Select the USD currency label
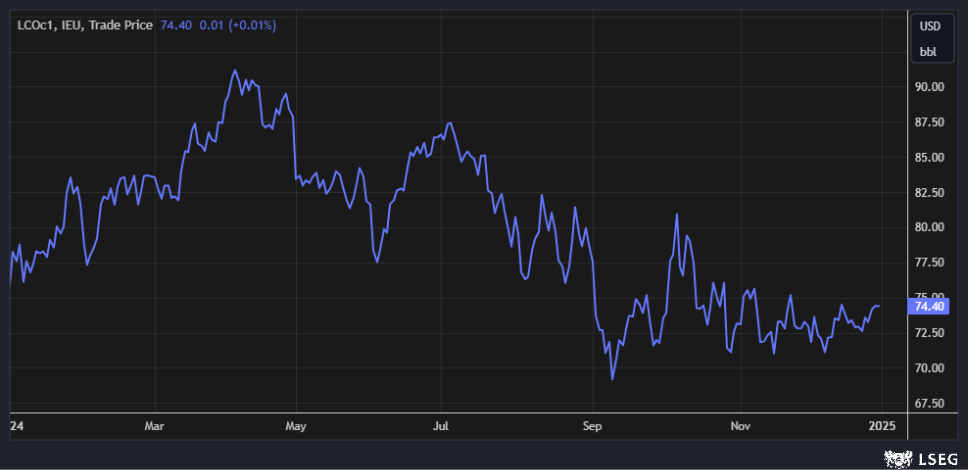The image size is (968, 470). tap(930, 27)
